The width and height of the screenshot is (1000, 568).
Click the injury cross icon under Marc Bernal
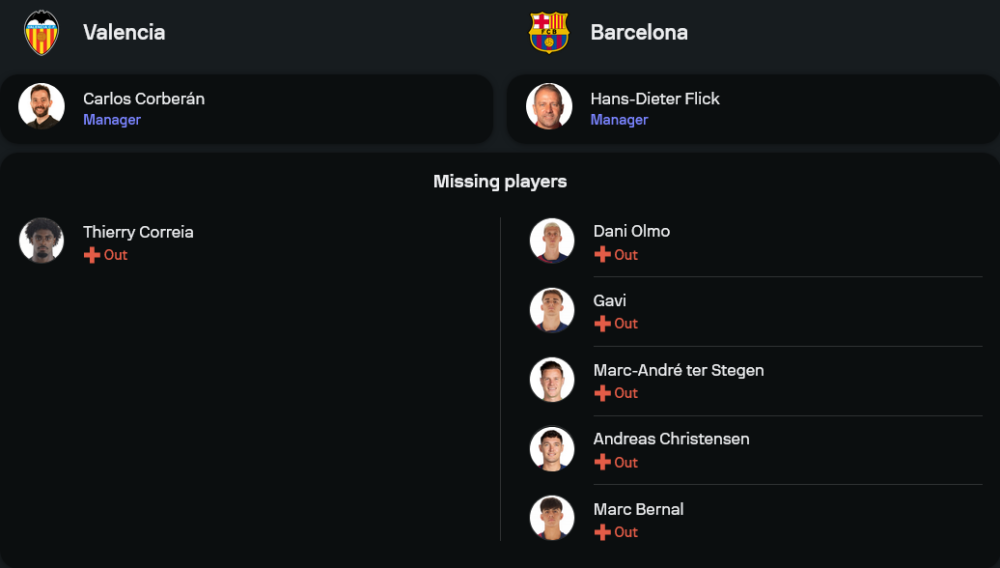(602, 532)
